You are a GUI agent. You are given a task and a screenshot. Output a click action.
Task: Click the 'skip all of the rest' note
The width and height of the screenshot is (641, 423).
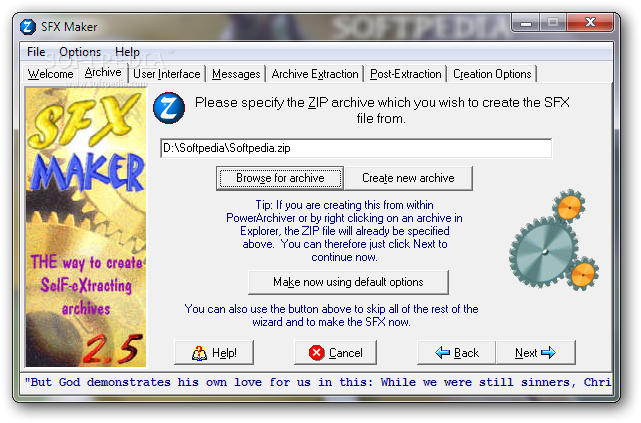click(331, 315)
